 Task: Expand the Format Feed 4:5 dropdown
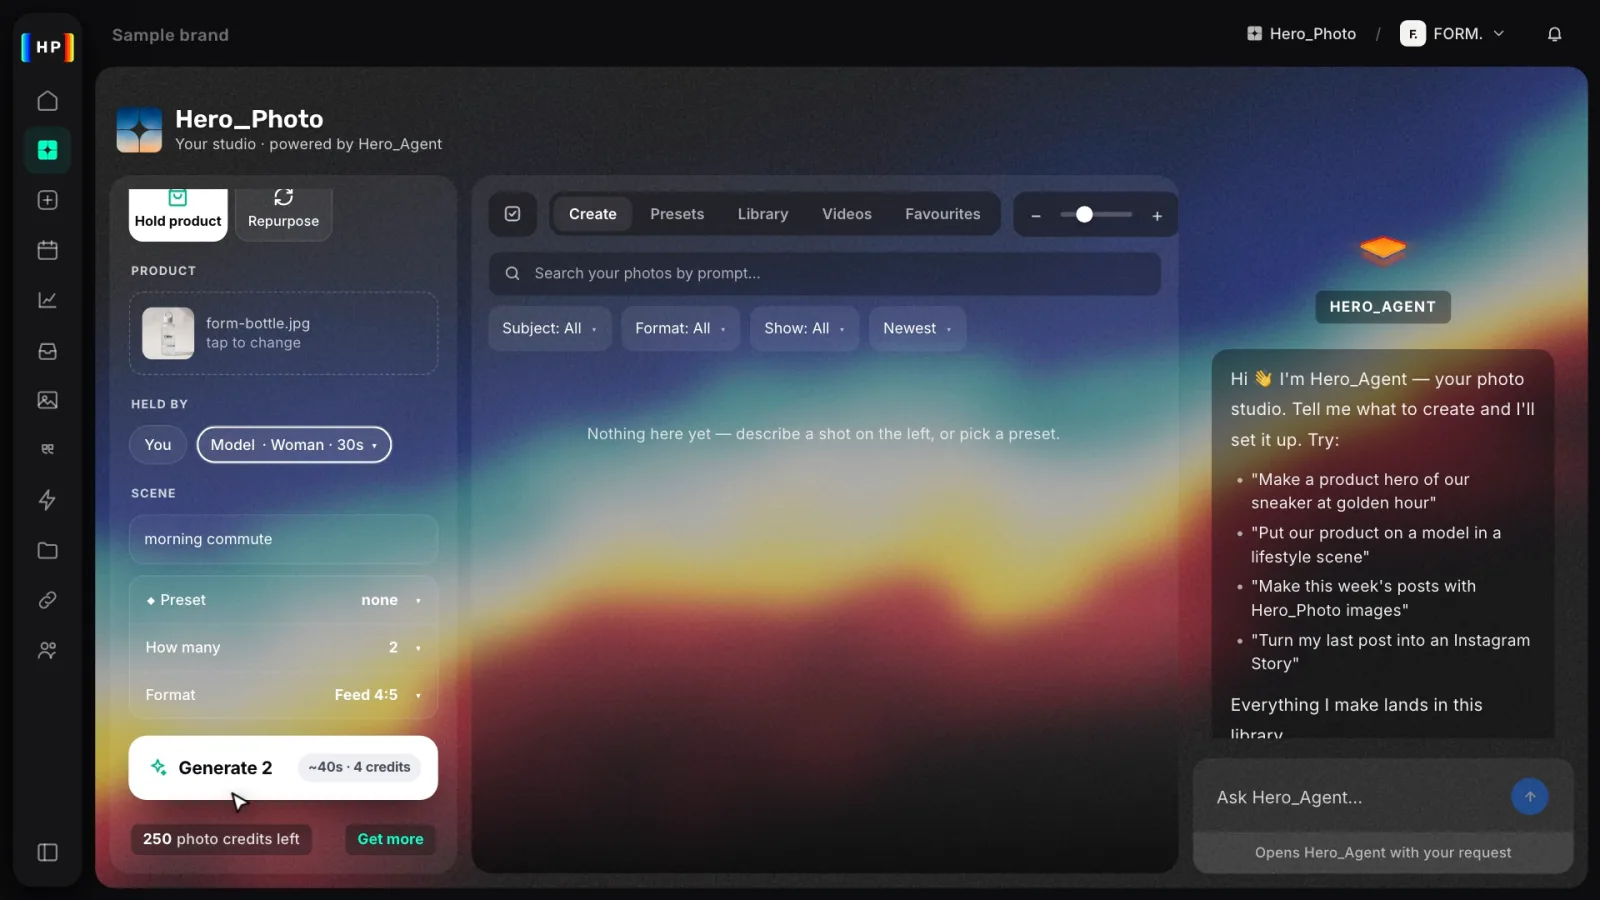[x=283, y=695]
